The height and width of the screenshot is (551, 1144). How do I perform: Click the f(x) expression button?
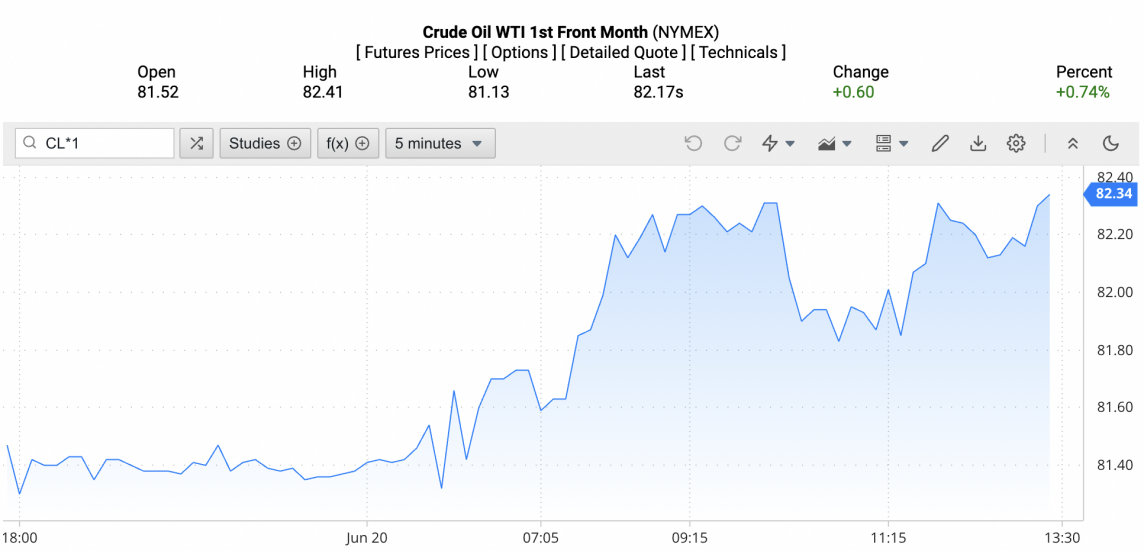(348, 143)
